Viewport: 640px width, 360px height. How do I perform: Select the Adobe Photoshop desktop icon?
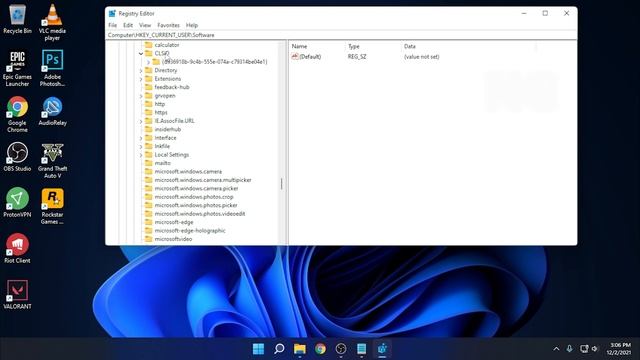tap(52, 68)
